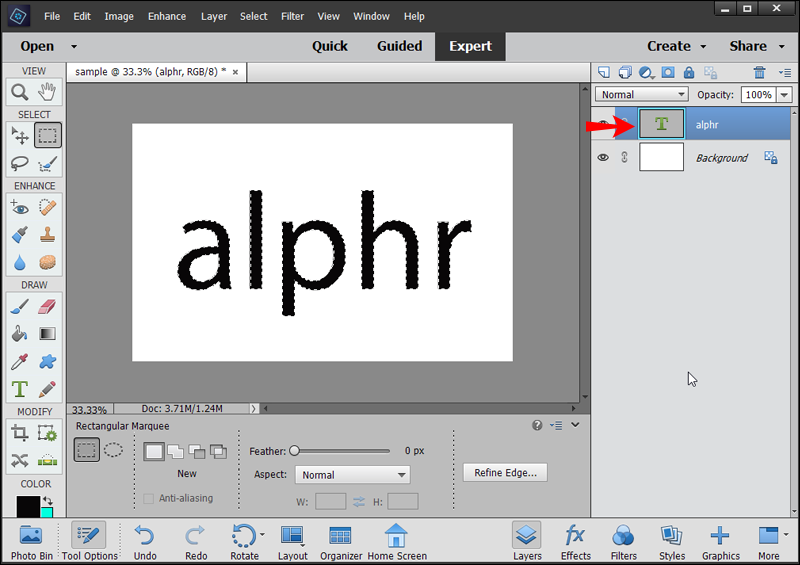Click the Undo button
The height and width of the screenshot is (565, 800).
click(x=145, y=543)
